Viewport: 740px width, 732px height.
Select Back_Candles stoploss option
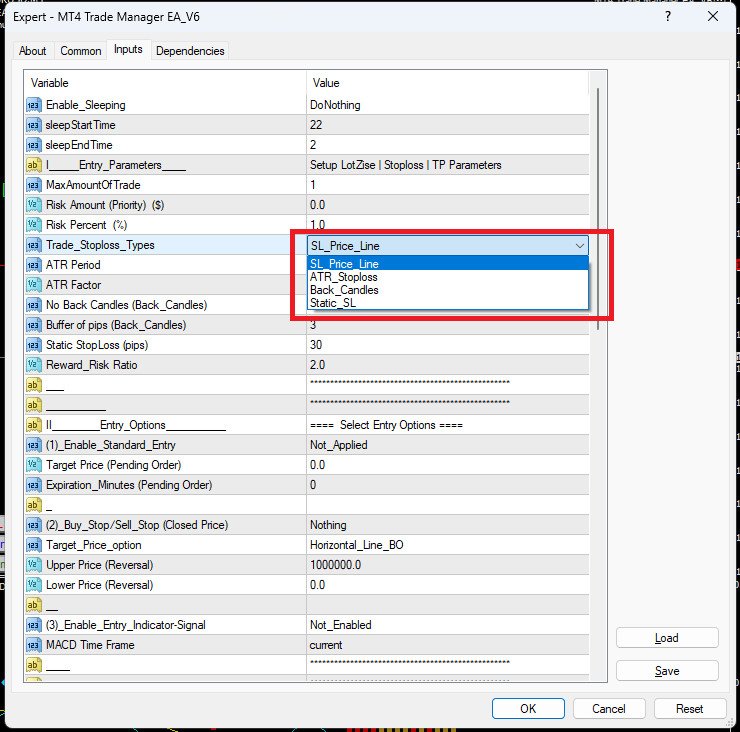pyautogui.click(x=344, y=290)
